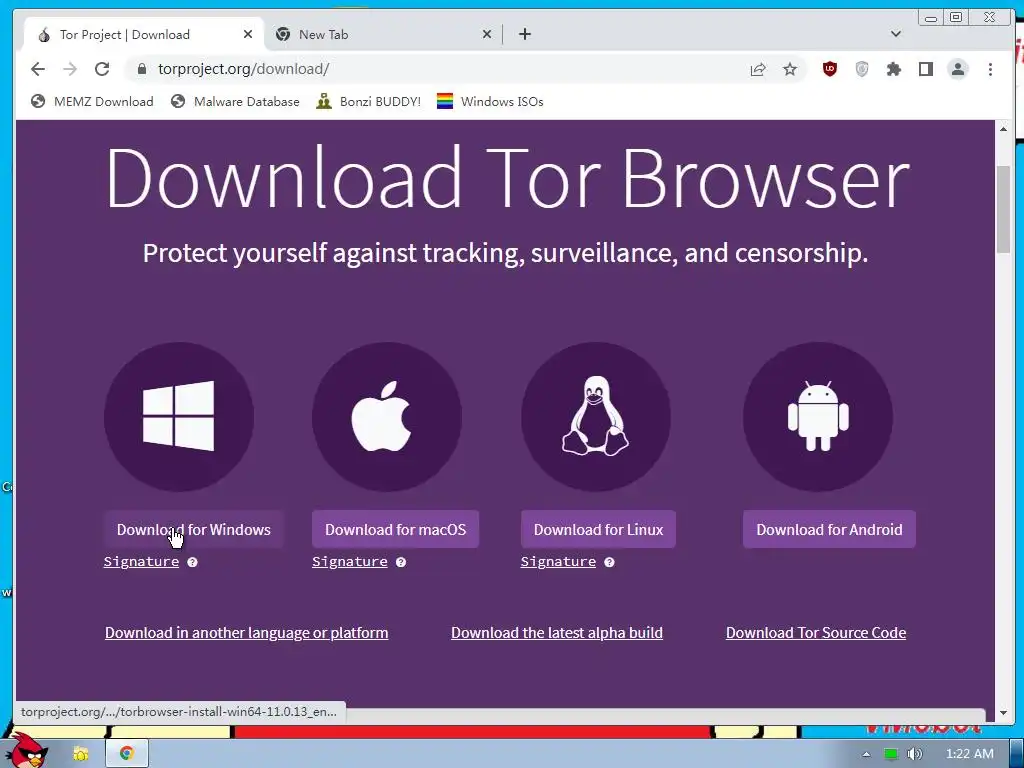The image size is (1024, 768).
Task: Click help icon beside Linux Signature
Action: coord(609,562)
